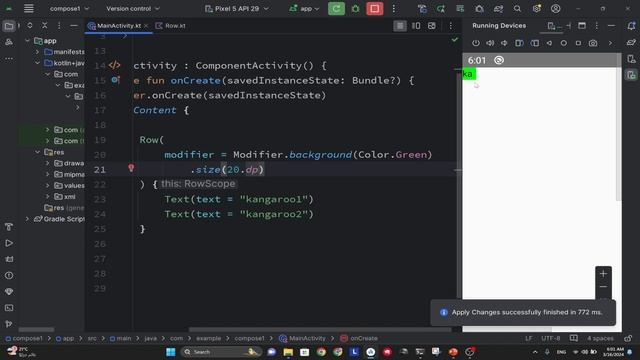Image resolution: width=640 pixels, height=360 pixels.
Task: Expand the manifests folder
Action: (38, 52)
